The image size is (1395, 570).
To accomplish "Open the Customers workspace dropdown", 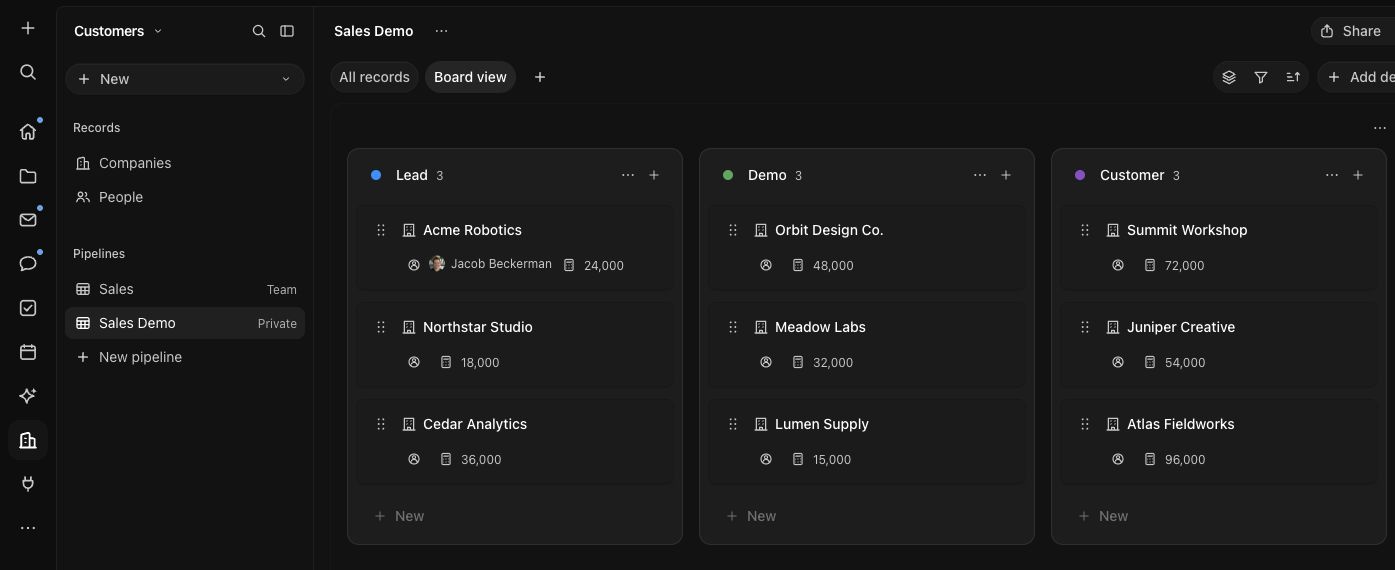I will tap(118, 31).
